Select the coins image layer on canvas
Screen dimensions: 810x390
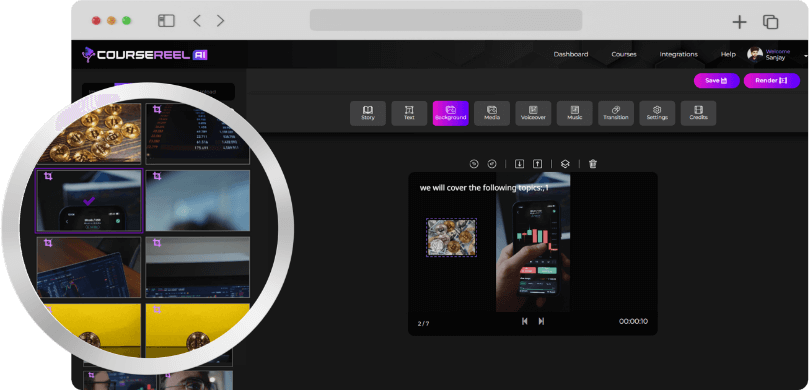pos(451,238)
